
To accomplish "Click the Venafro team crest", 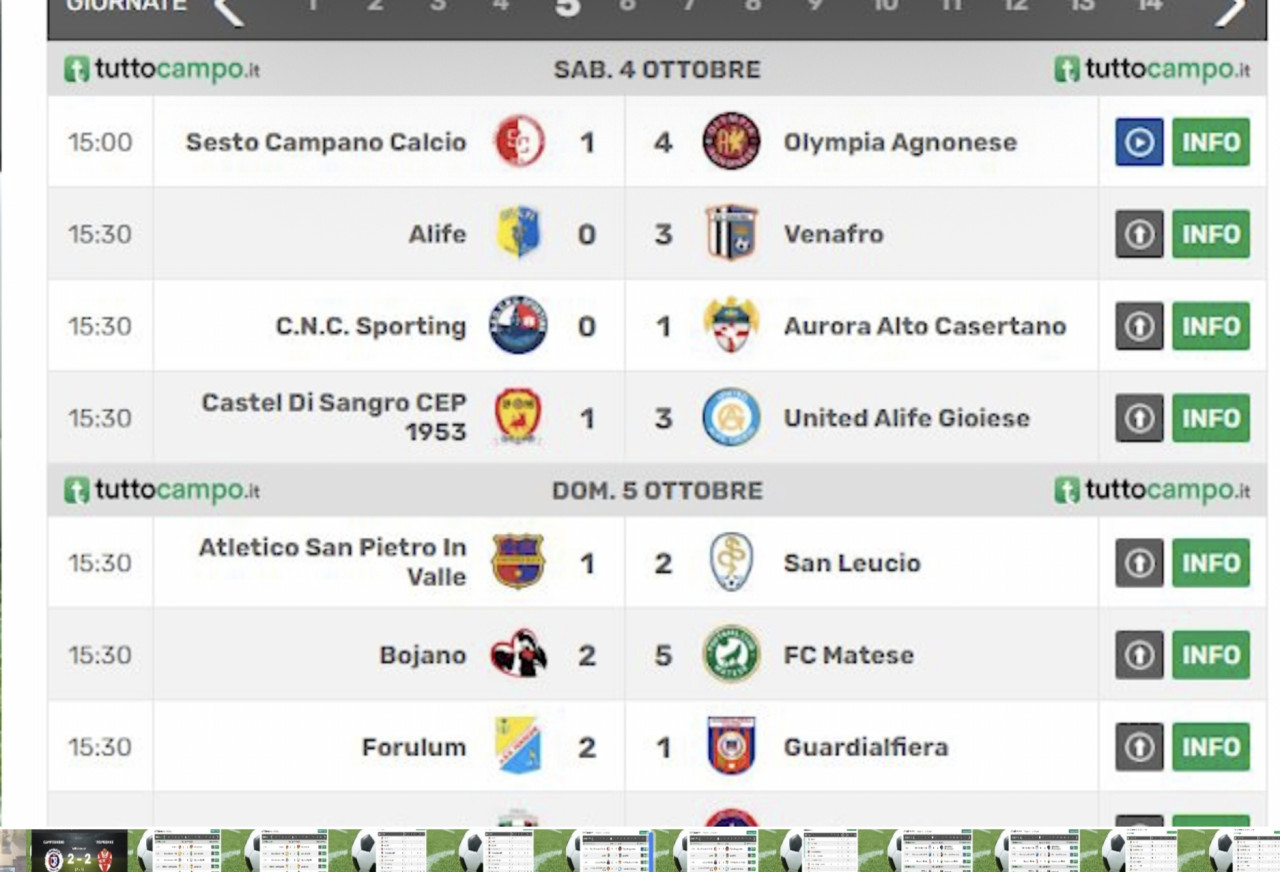I will click(x=731, y=233).
